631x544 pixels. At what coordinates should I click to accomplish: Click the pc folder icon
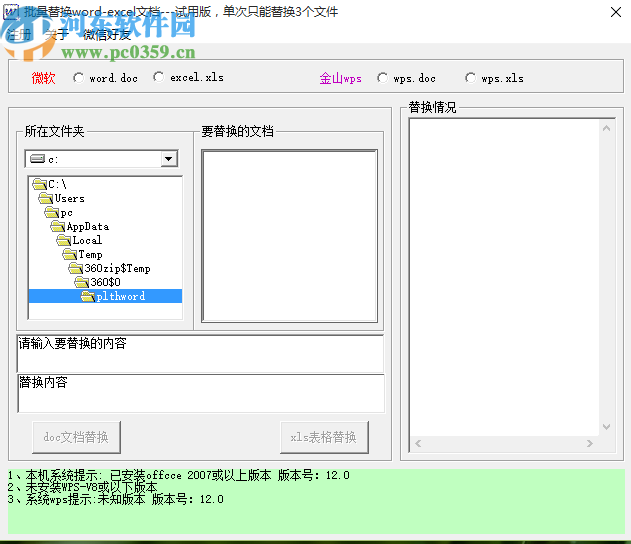tap(52, 212)
